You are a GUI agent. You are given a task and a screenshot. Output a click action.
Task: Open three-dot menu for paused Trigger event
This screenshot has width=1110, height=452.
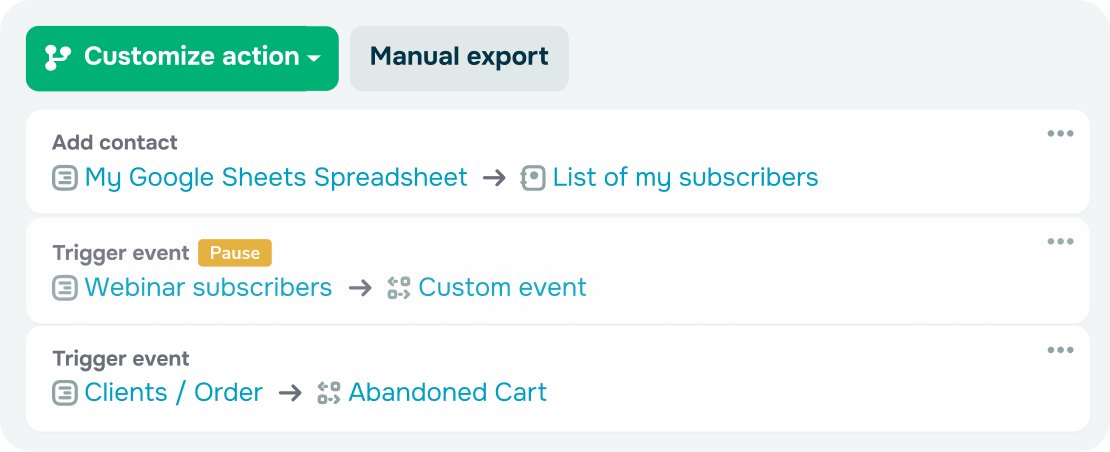(x=1060, y=242)
